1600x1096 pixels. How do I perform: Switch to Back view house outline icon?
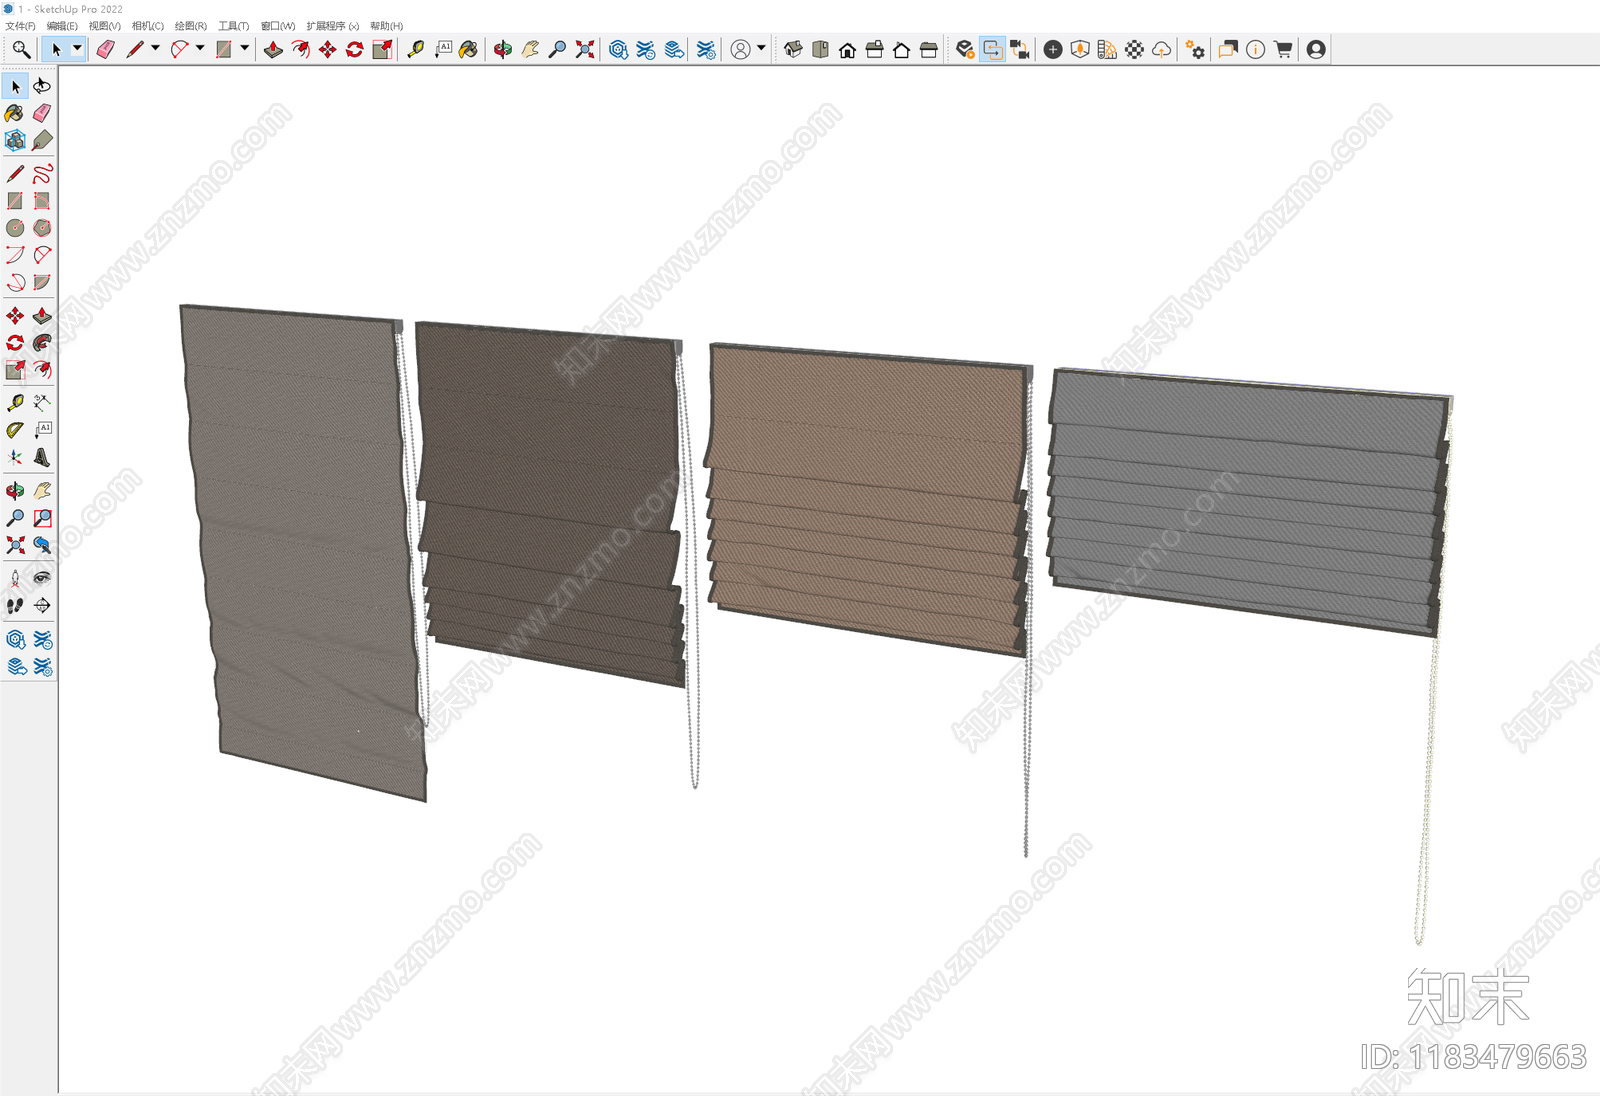tap(901, 49)
